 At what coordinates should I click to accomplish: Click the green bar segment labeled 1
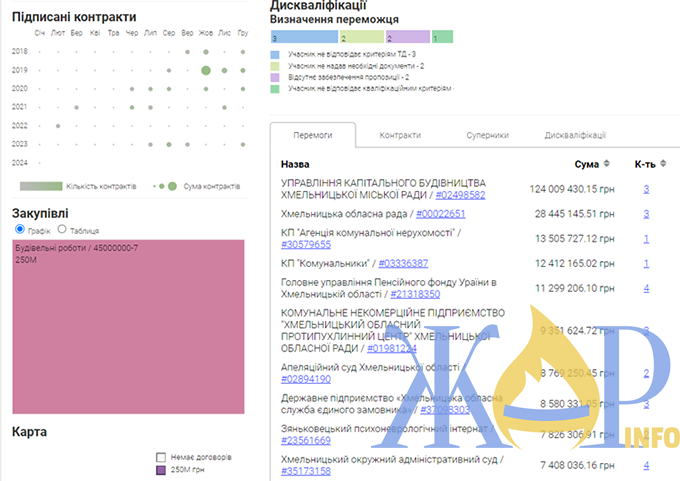tap(442, 36)
